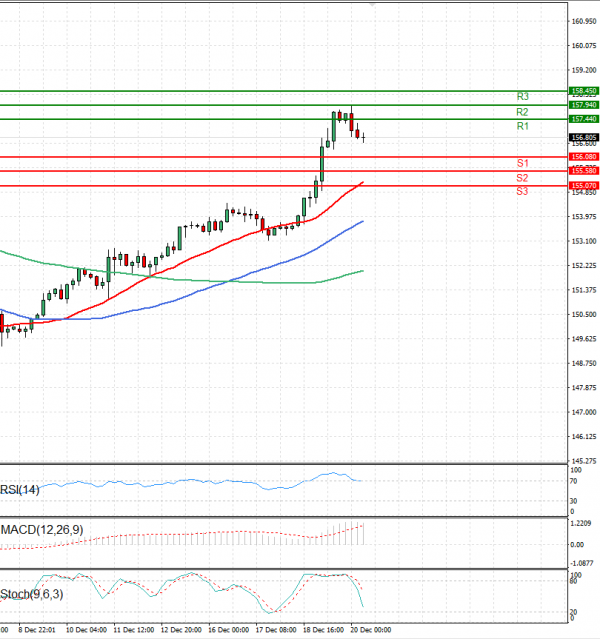600x639 pixels.
Task: Select the R3 resistance line label
Action: tap(523, 97)
